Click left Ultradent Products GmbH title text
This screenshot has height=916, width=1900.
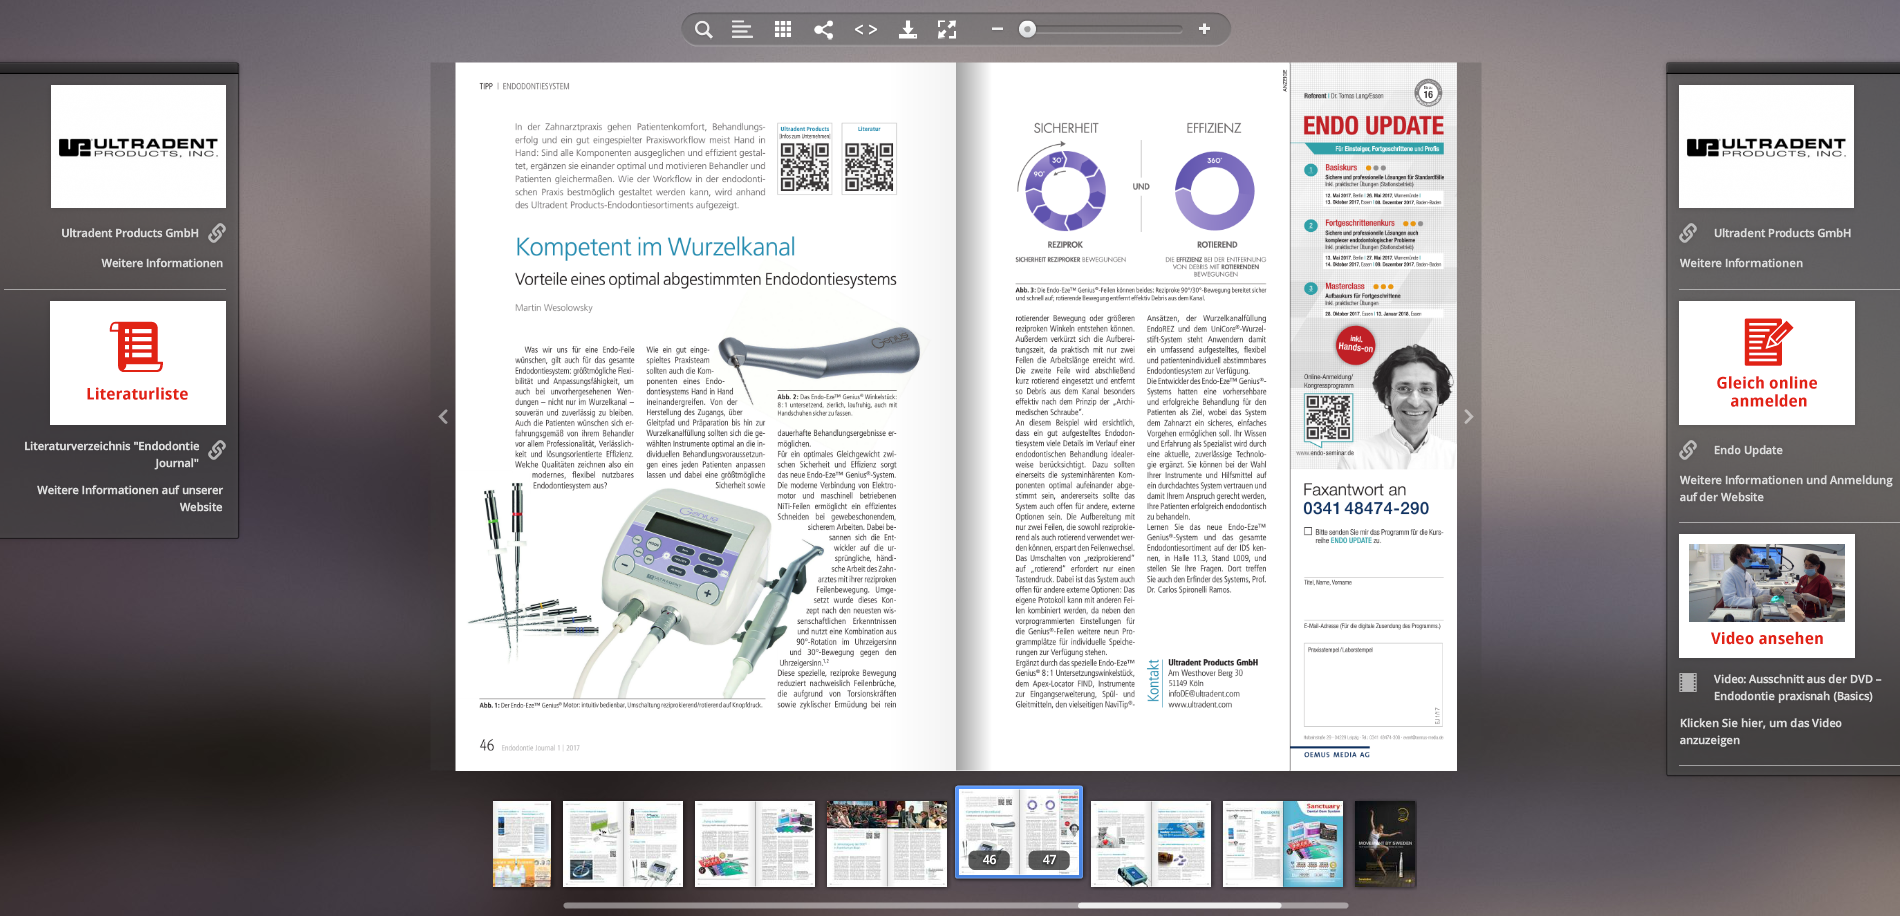point(130,233)
